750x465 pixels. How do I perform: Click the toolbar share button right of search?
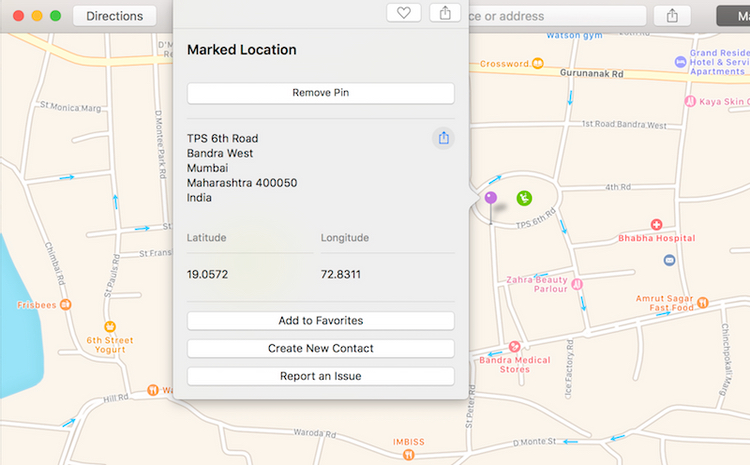672,16
